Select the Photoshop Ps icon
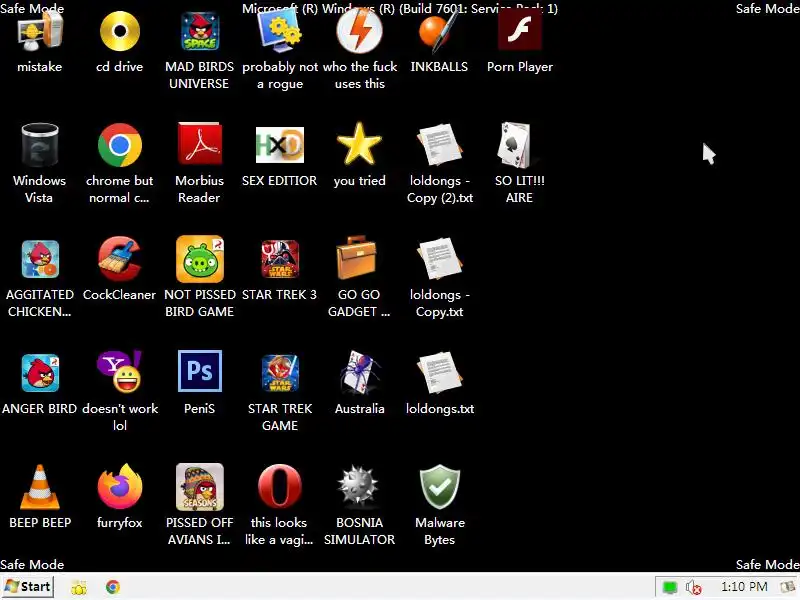Screen dimensions: 800x600 point(199,371)
